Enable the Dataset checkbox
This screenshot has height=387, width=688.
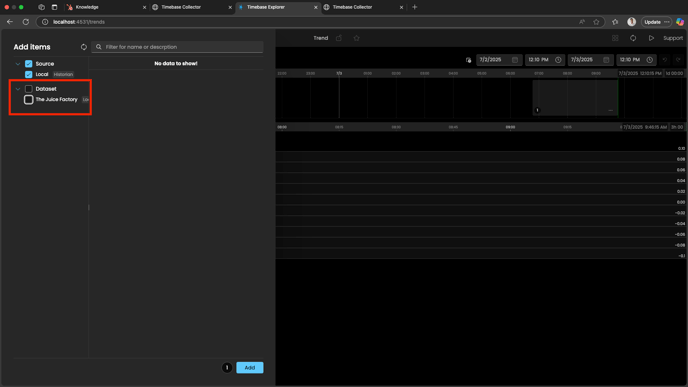[x=29, y=89]
